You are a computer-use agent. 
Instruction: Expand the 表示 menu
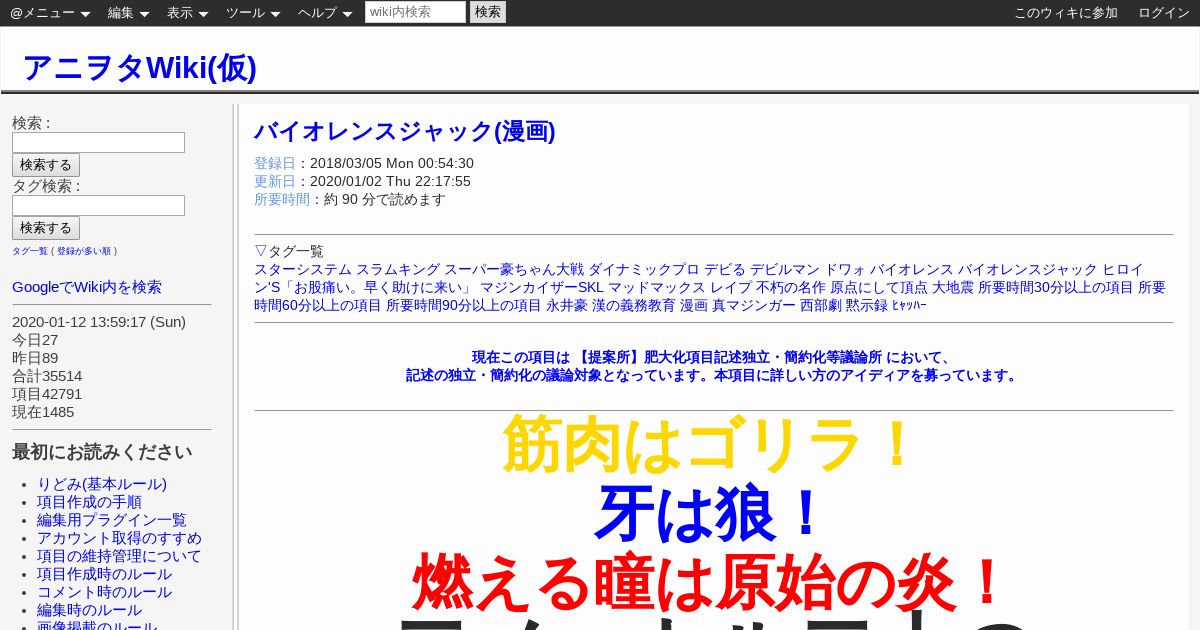(187, 13)
